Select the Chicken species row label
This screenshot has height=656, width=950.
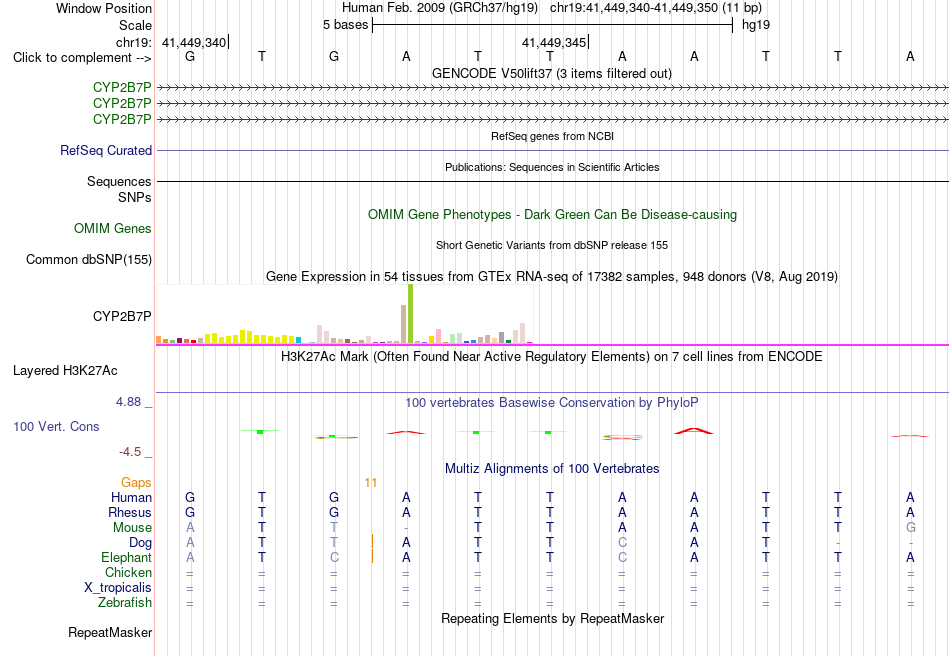tap(128, 572)
